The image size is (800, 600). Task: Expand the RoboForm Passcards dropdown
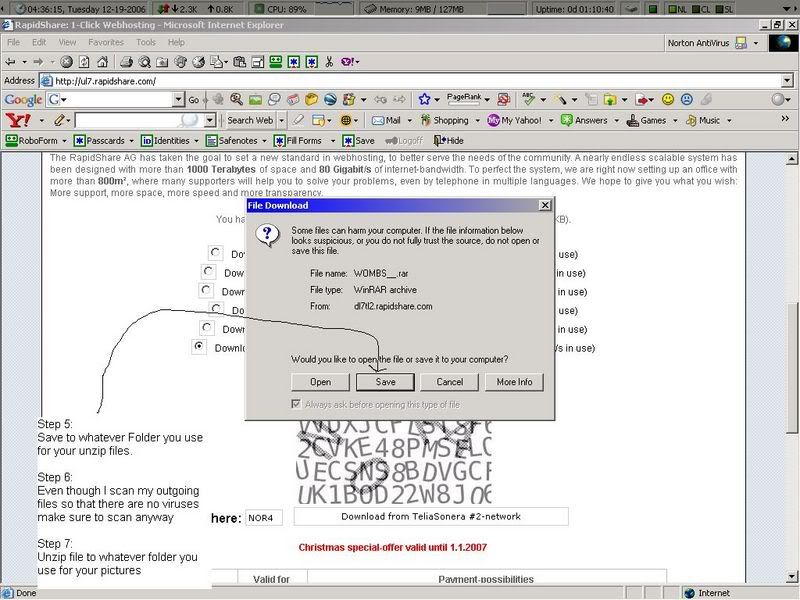[x=131, y=141]
